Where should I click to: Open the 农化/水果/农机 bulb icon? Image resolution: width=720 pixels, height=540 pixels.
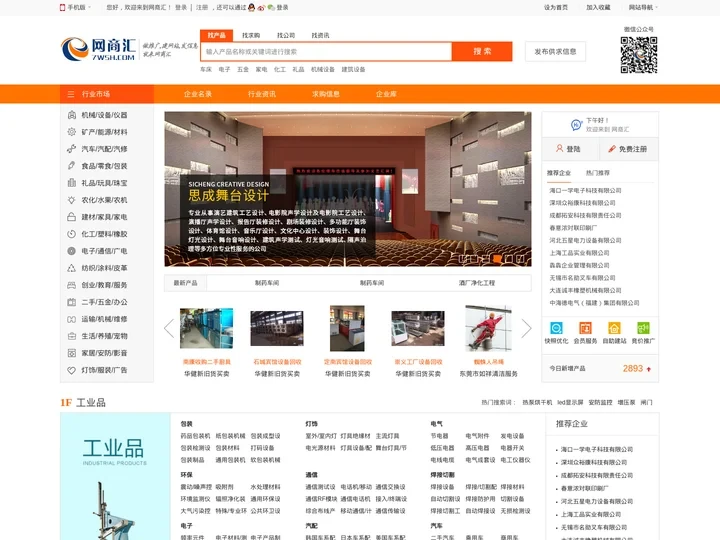[x=72, y=200]
